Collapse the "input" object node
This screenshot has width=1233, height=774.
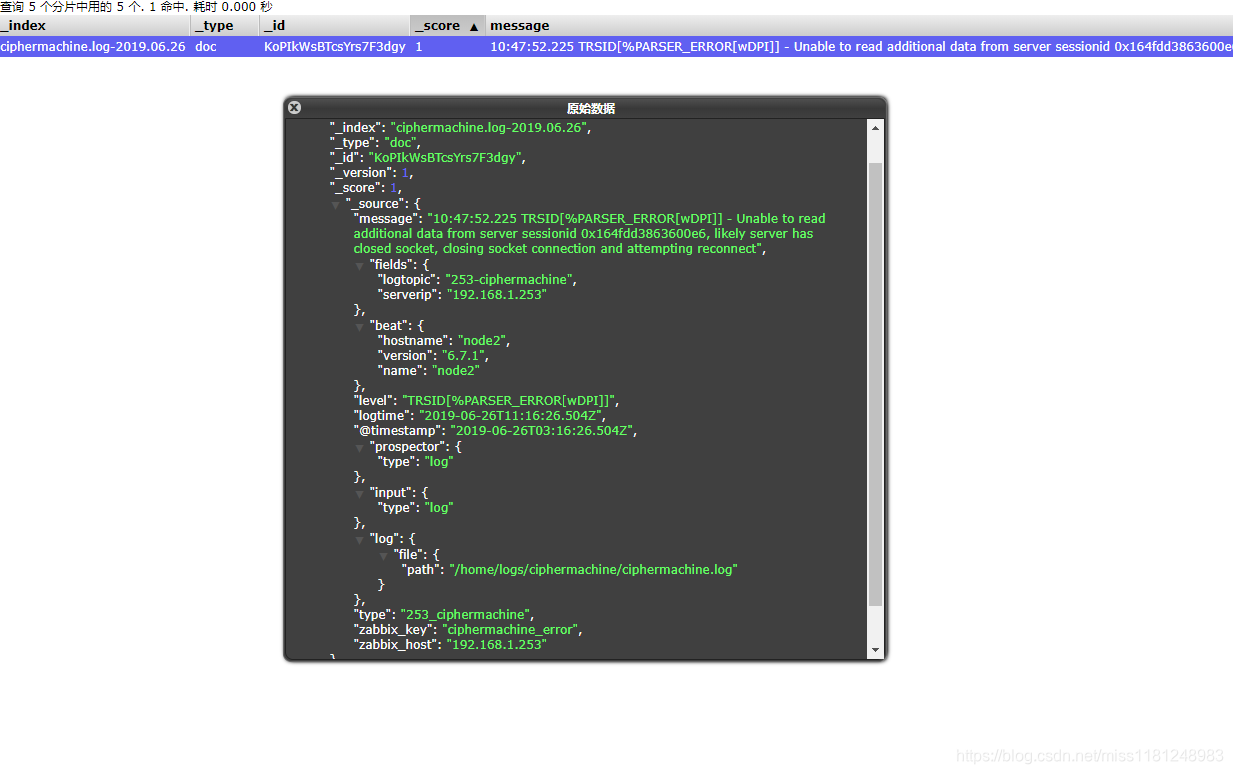[360, 493]
